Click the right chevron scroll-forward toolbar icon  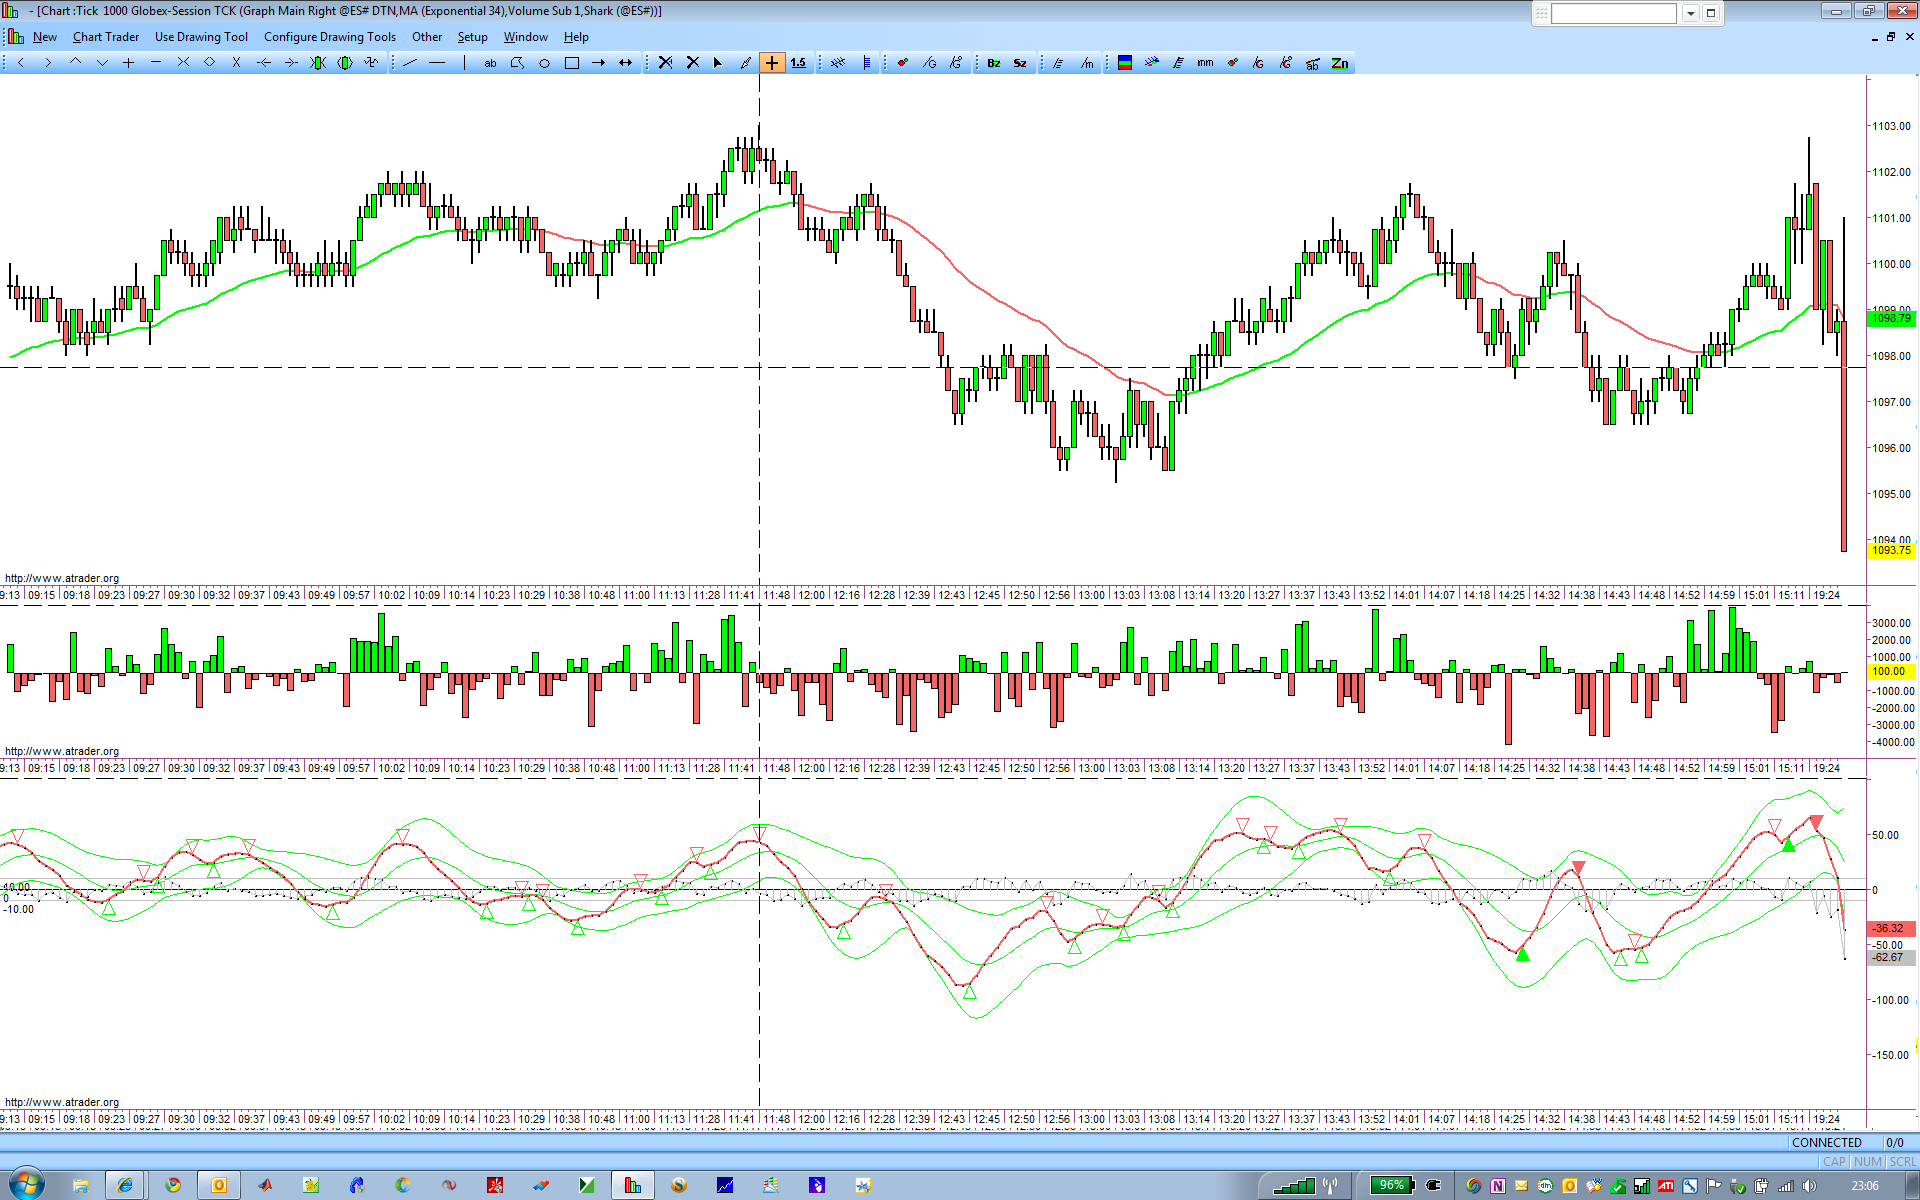pos(48,63)
